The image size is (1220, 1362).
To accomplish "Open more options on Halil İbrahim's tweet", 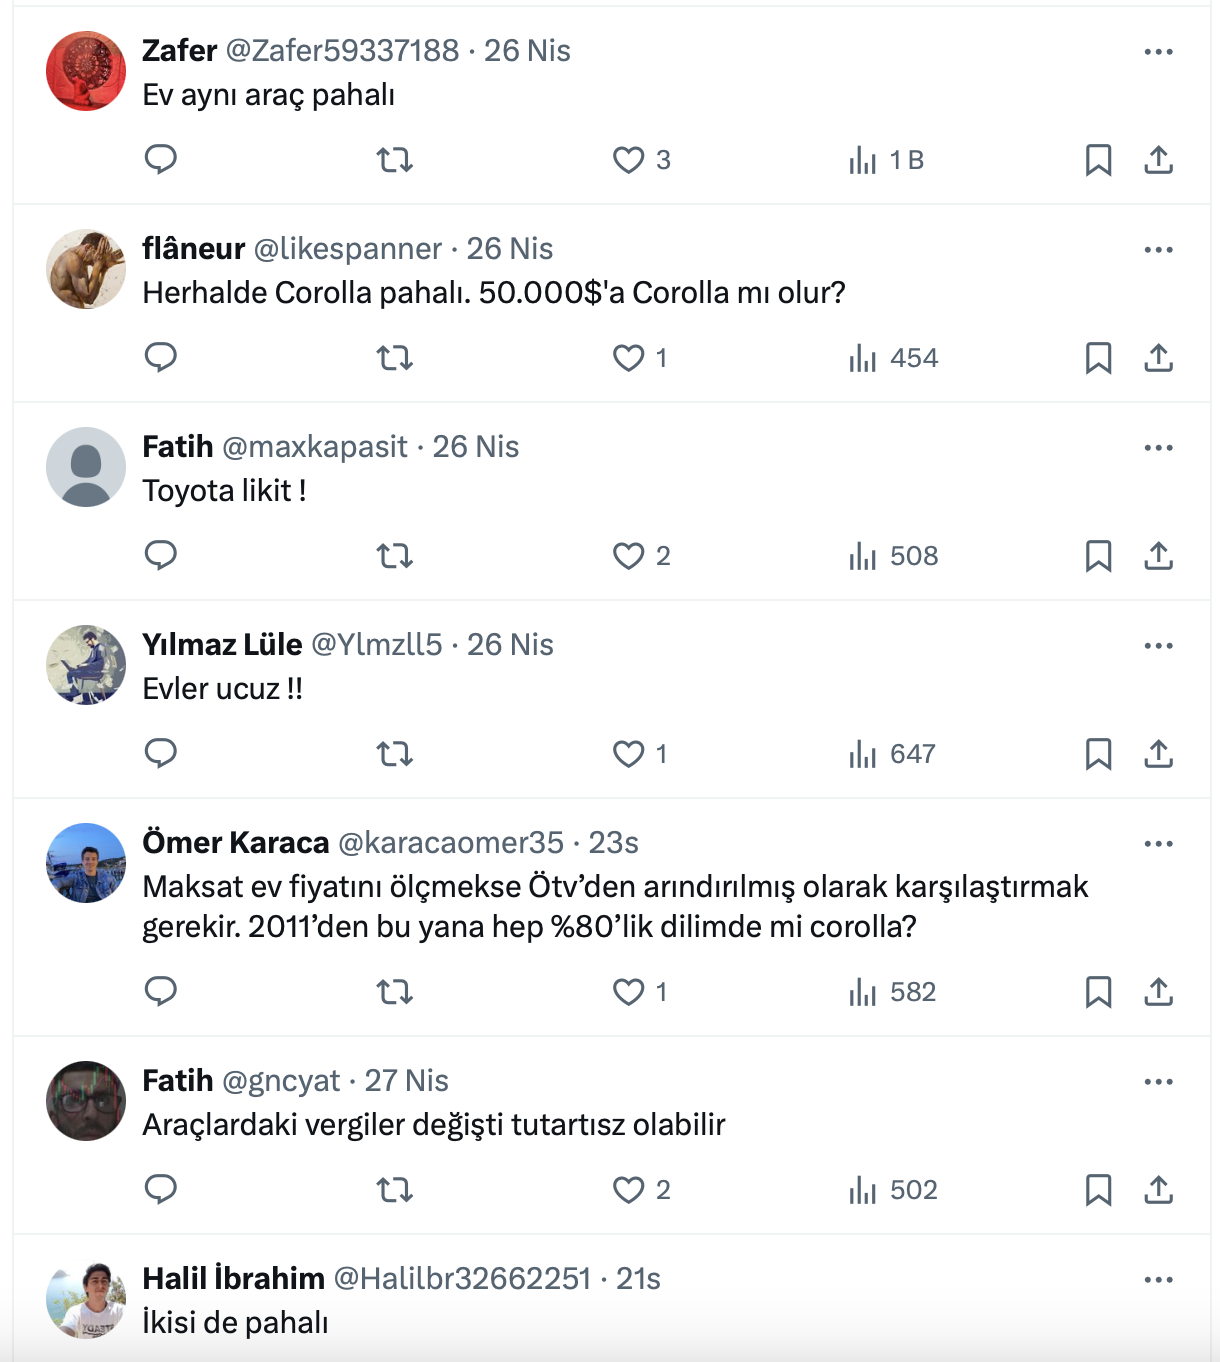I will pos(1158,1280).
